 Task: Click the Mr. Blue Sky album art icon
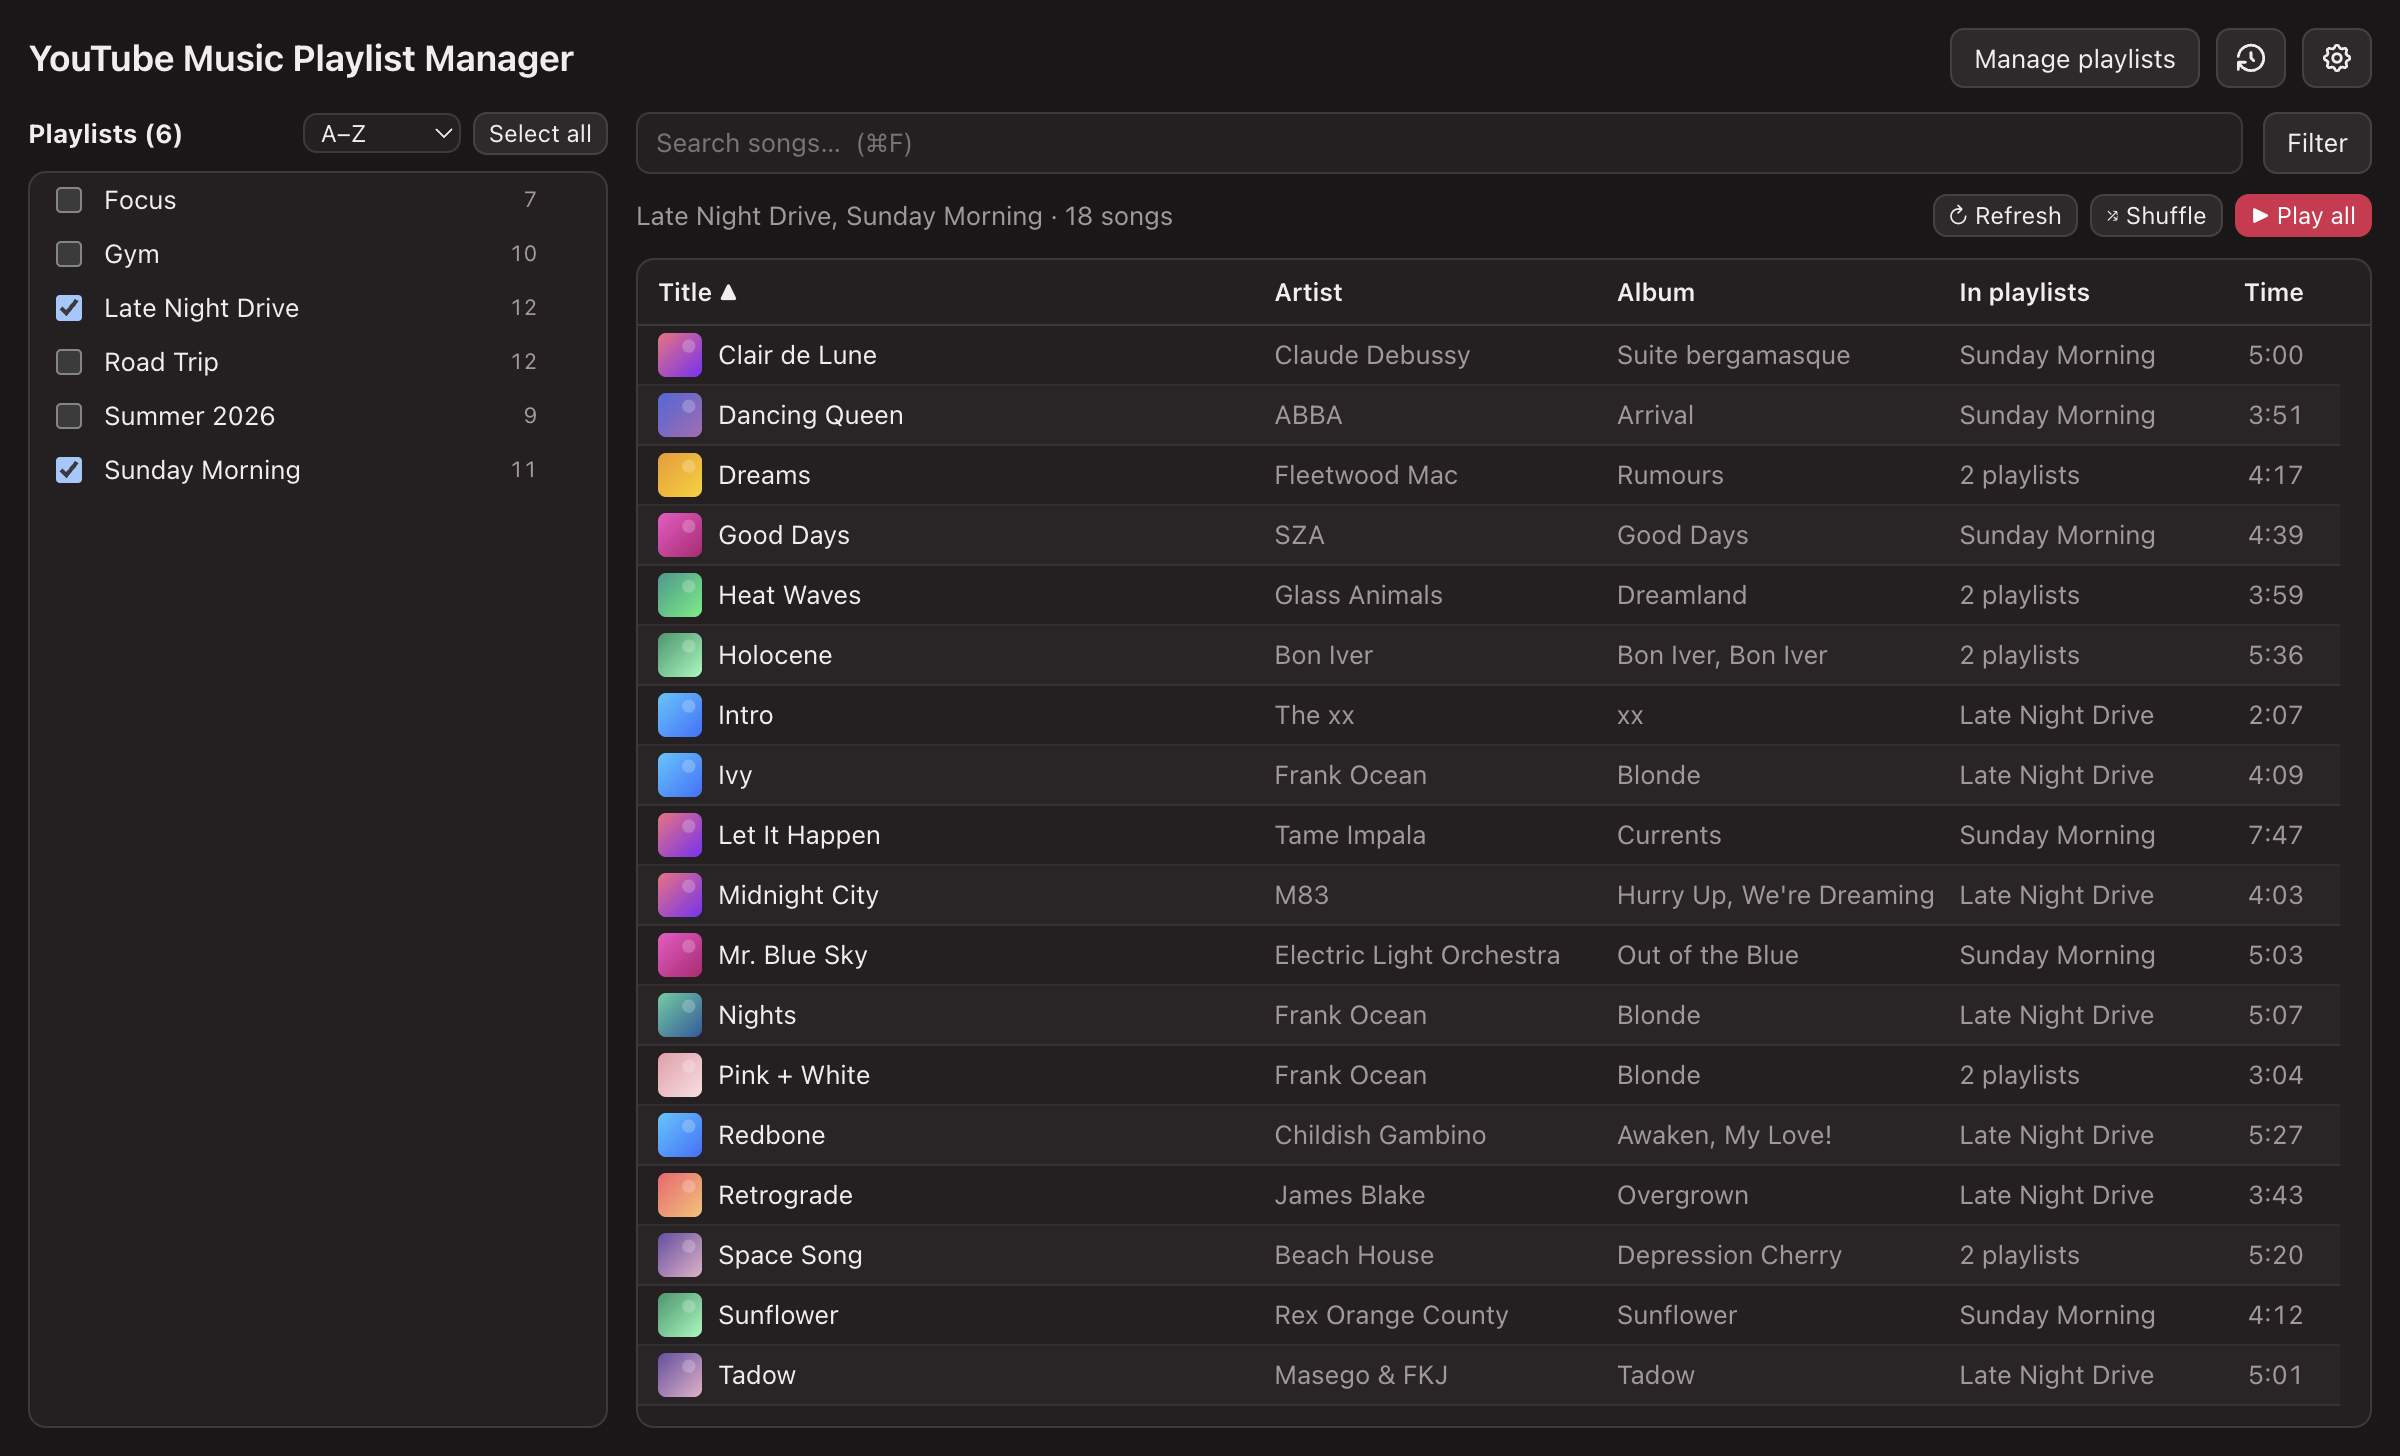[x=680, y=955]
